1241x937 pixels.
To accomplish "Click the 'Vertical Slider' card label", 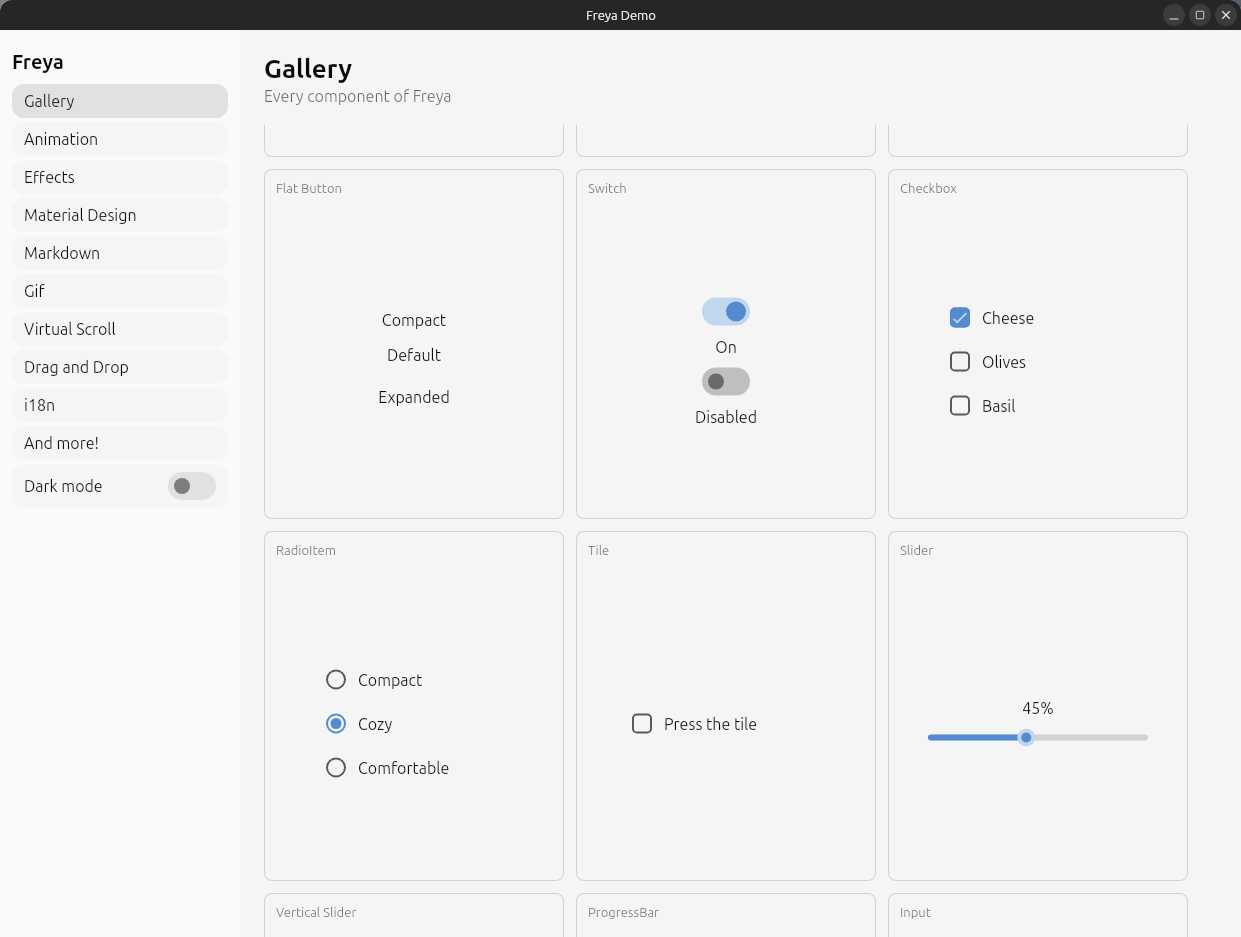I will pyautogui.click(x=316, y=912).
